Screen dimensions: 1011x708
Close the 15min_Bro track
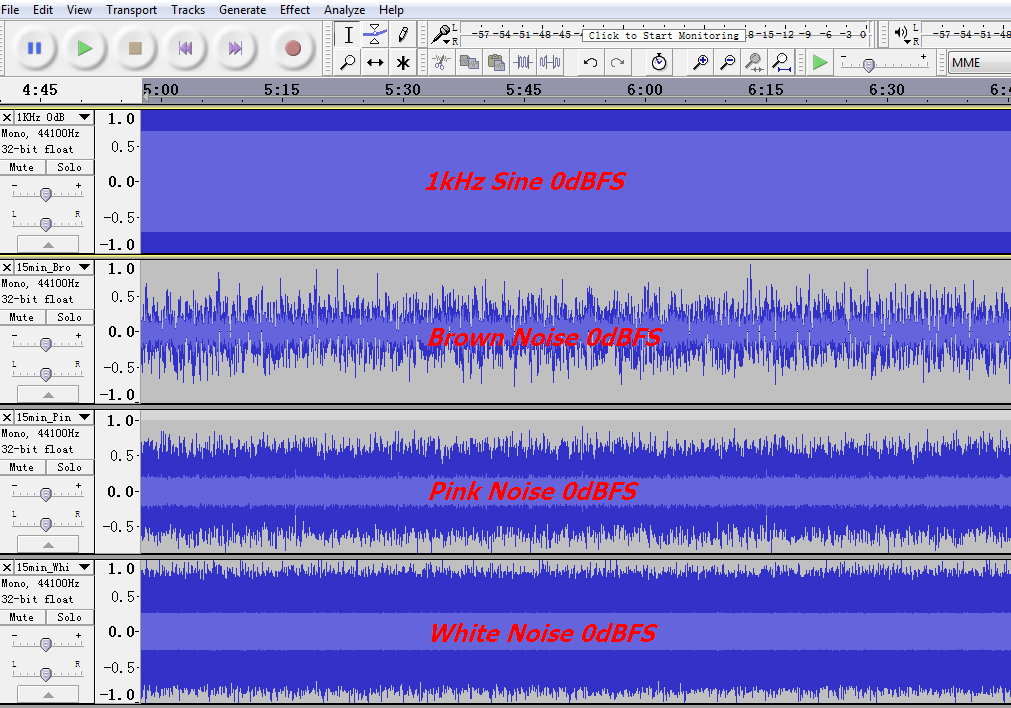(x=7, y=267)
